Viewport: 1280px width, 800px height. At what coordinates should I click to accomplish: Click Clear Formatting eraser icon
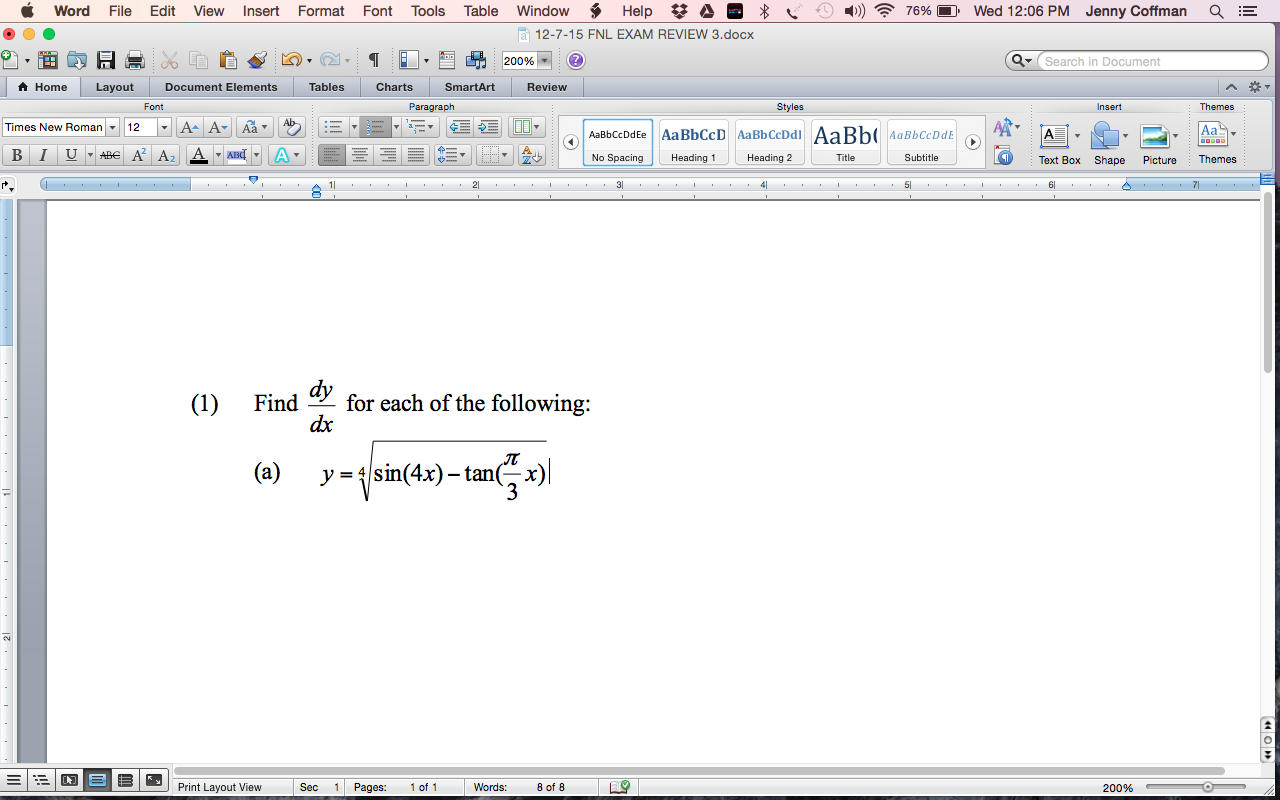[x=291, y=127]
